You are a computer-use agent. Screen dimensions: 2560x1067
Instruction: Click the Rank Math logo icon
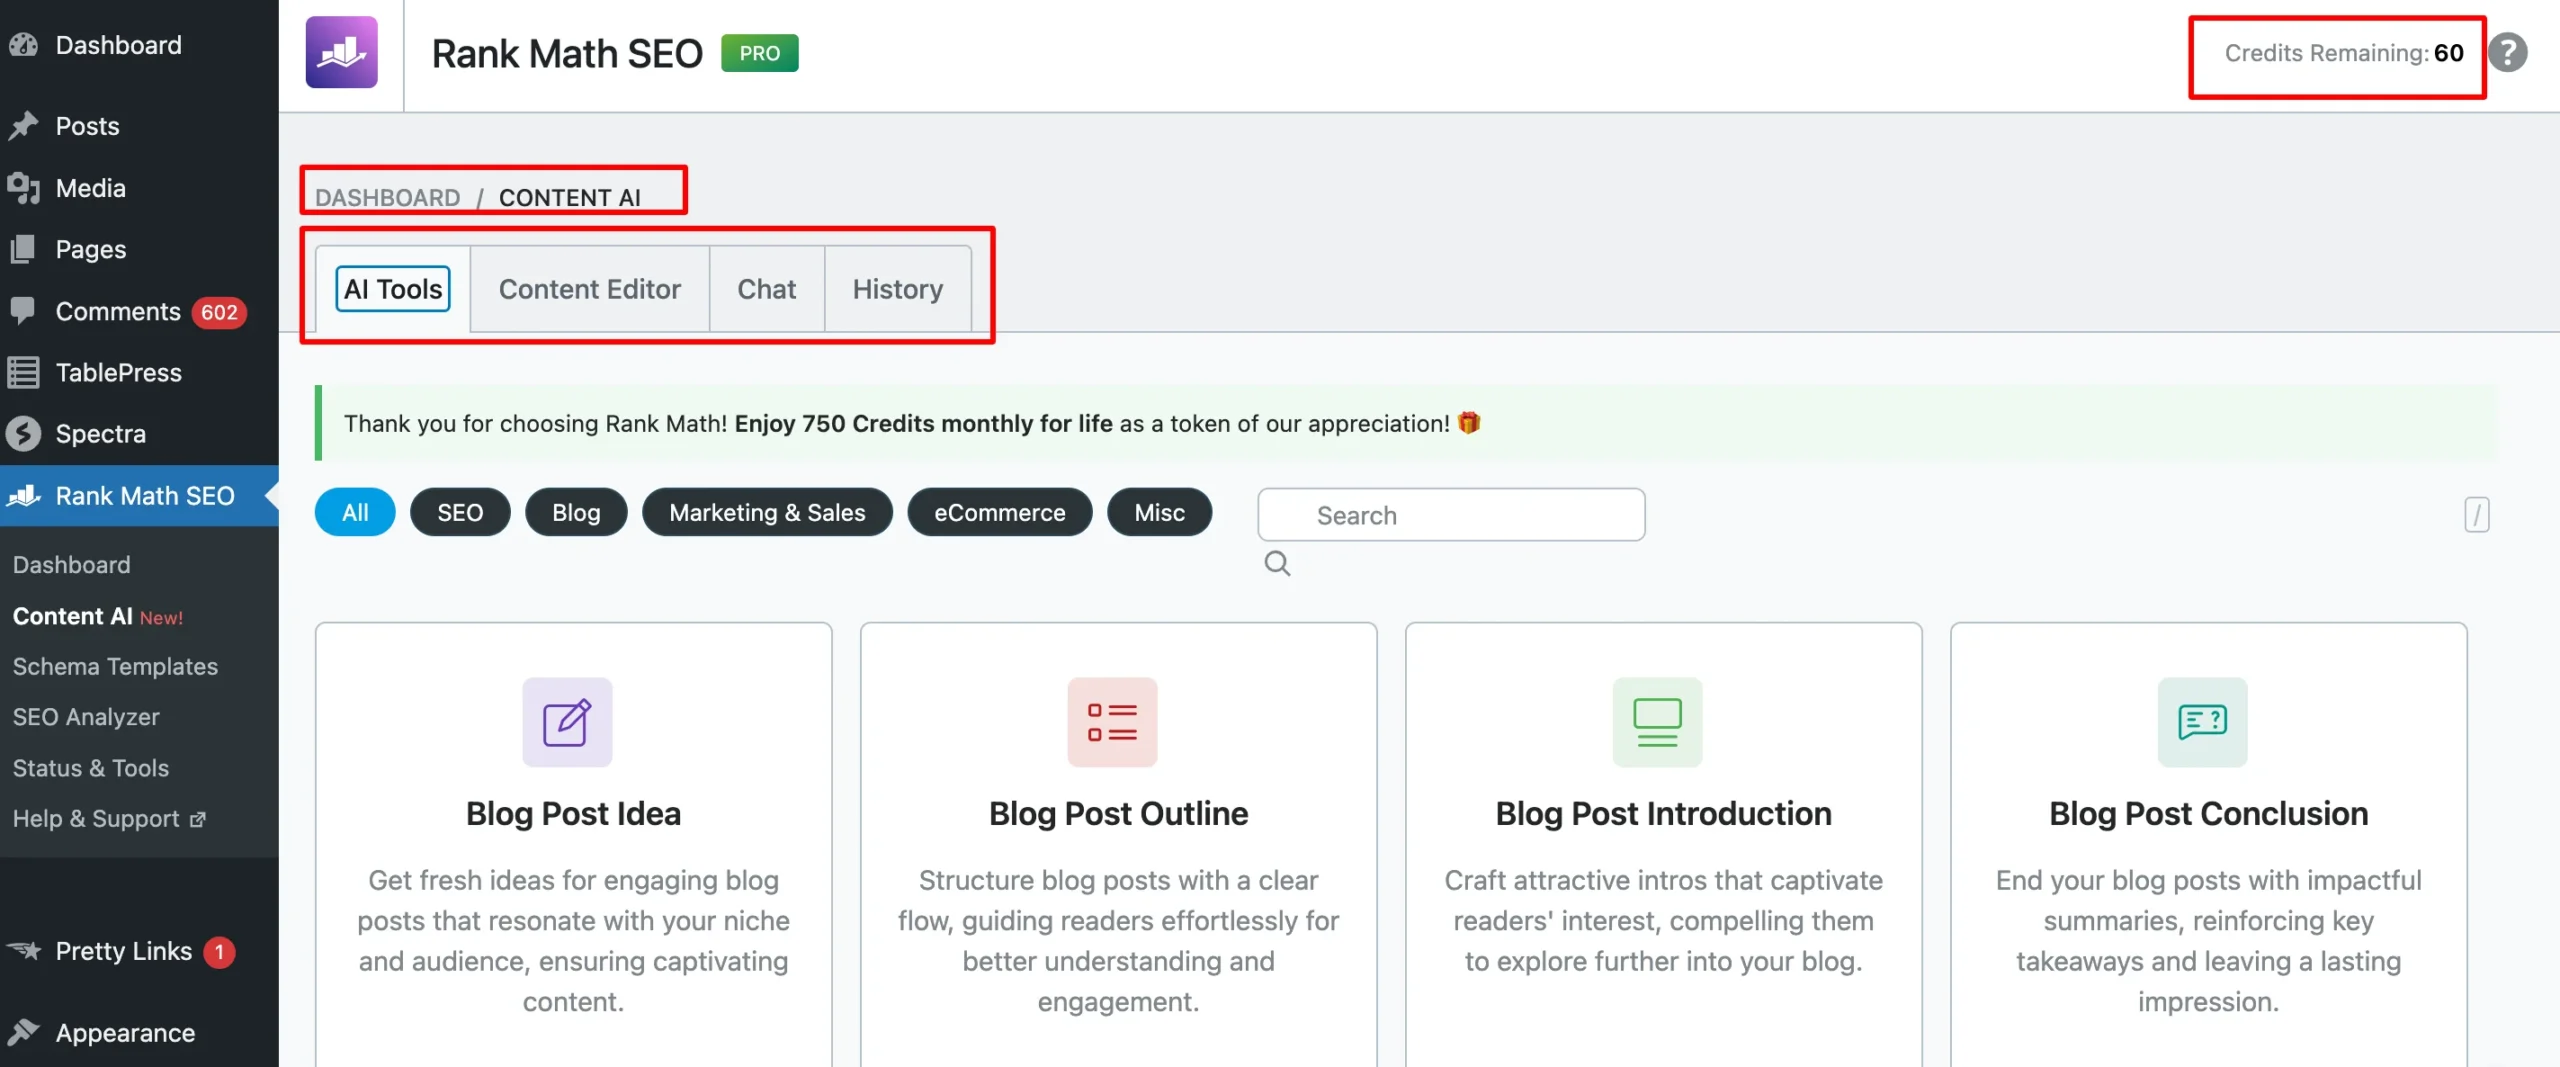point(341,53)
